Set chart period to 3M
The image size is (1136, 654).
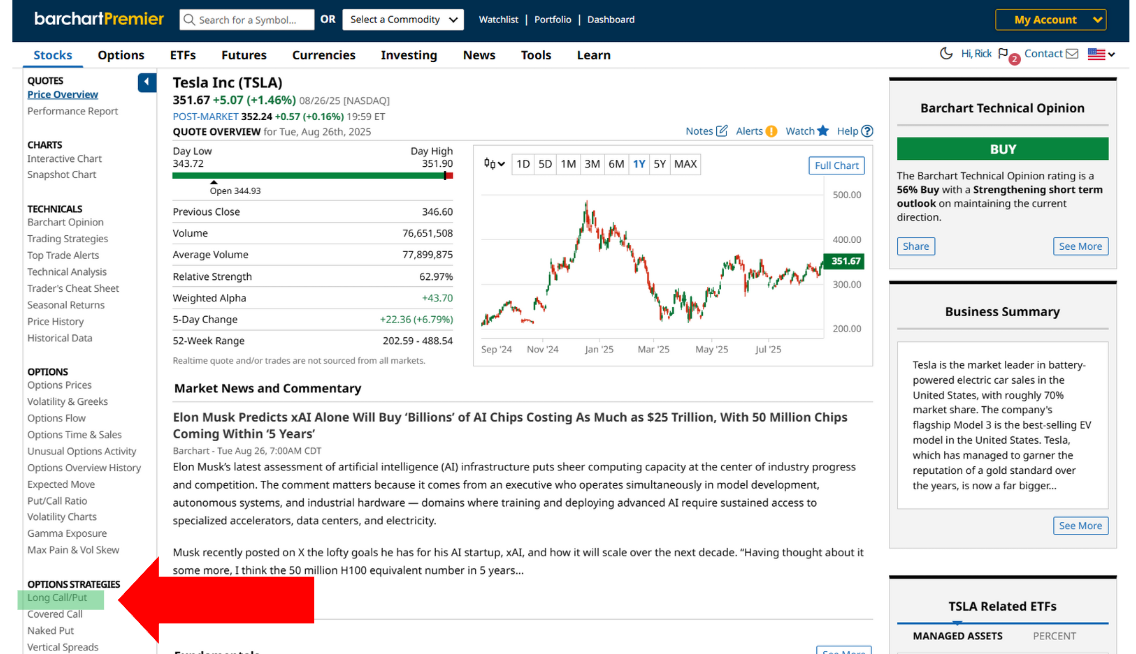coord(592,164)
